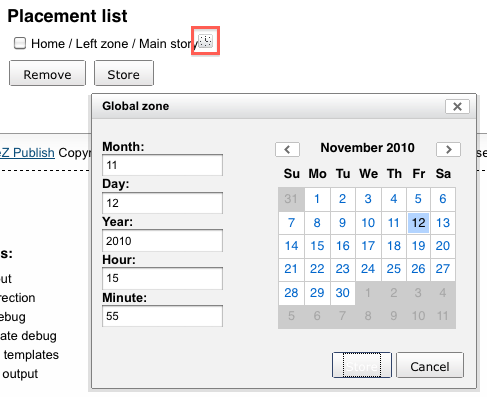
Task: Cancel the Global zone dialog
Action: (430, 365)
